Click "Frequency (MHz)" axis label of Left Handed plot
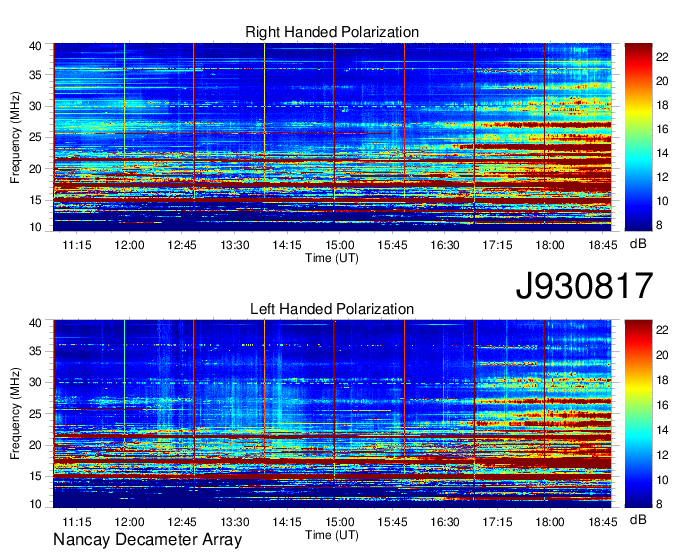This screenshot has height=552, width=680. coord(15,414)
